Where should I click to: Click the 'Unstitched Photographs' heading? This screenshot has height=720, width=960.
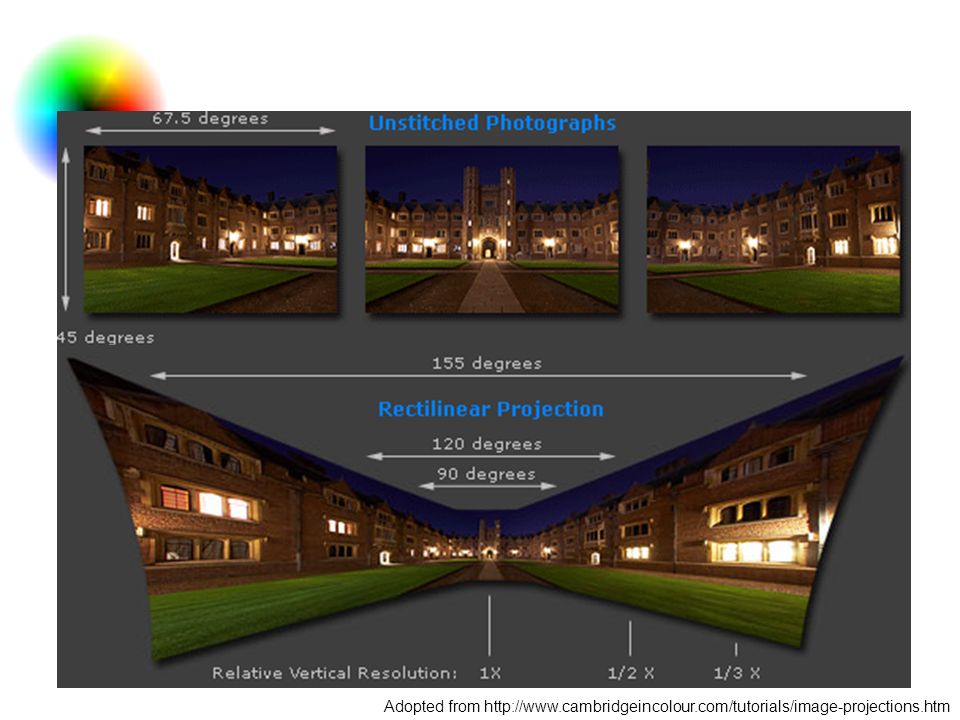(x=492, y=123)
